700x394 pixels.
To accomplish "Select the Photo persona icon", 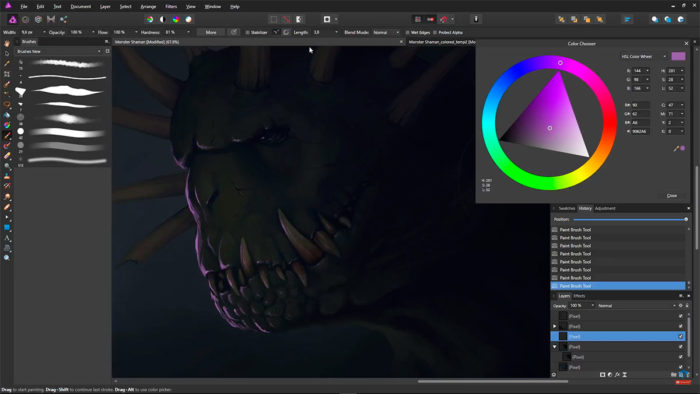I will [x=12, y=20].
